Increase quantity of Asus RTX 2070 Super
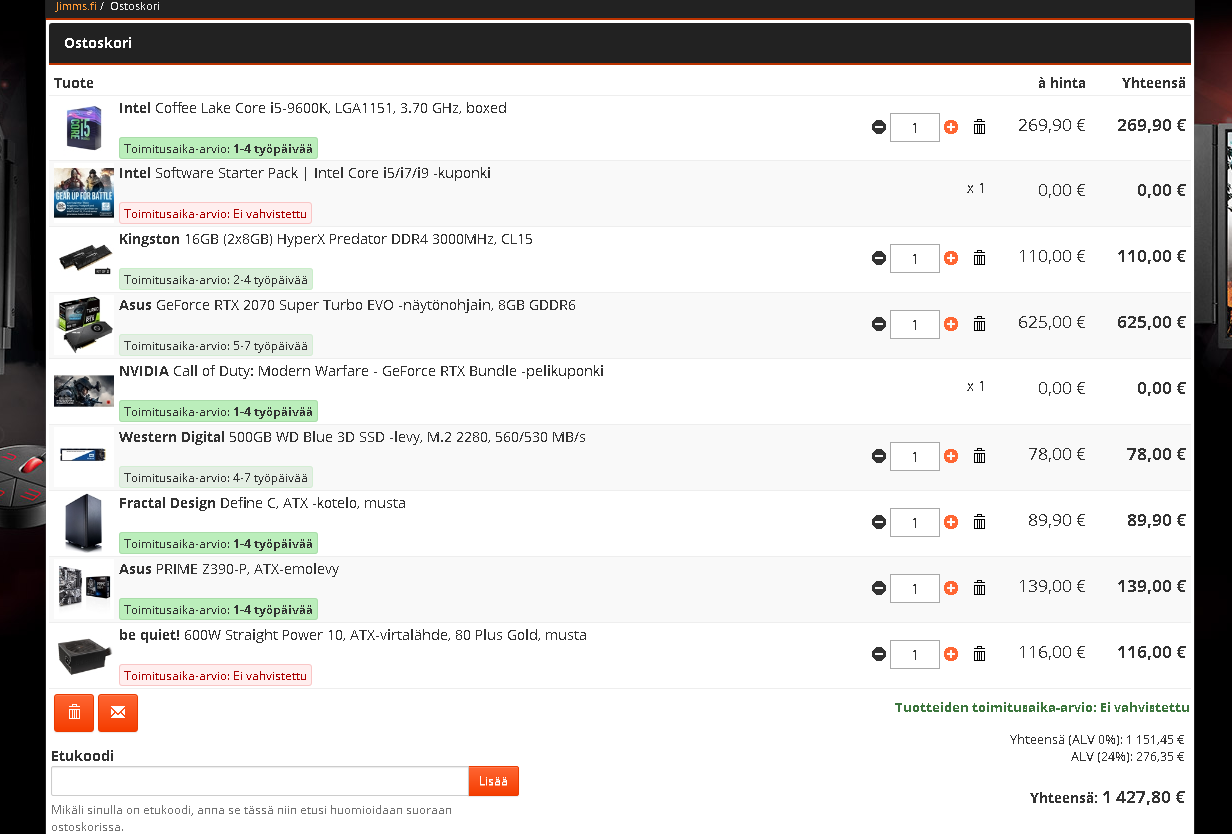Viewport: 1232px width, 834px height. (951, 324)
